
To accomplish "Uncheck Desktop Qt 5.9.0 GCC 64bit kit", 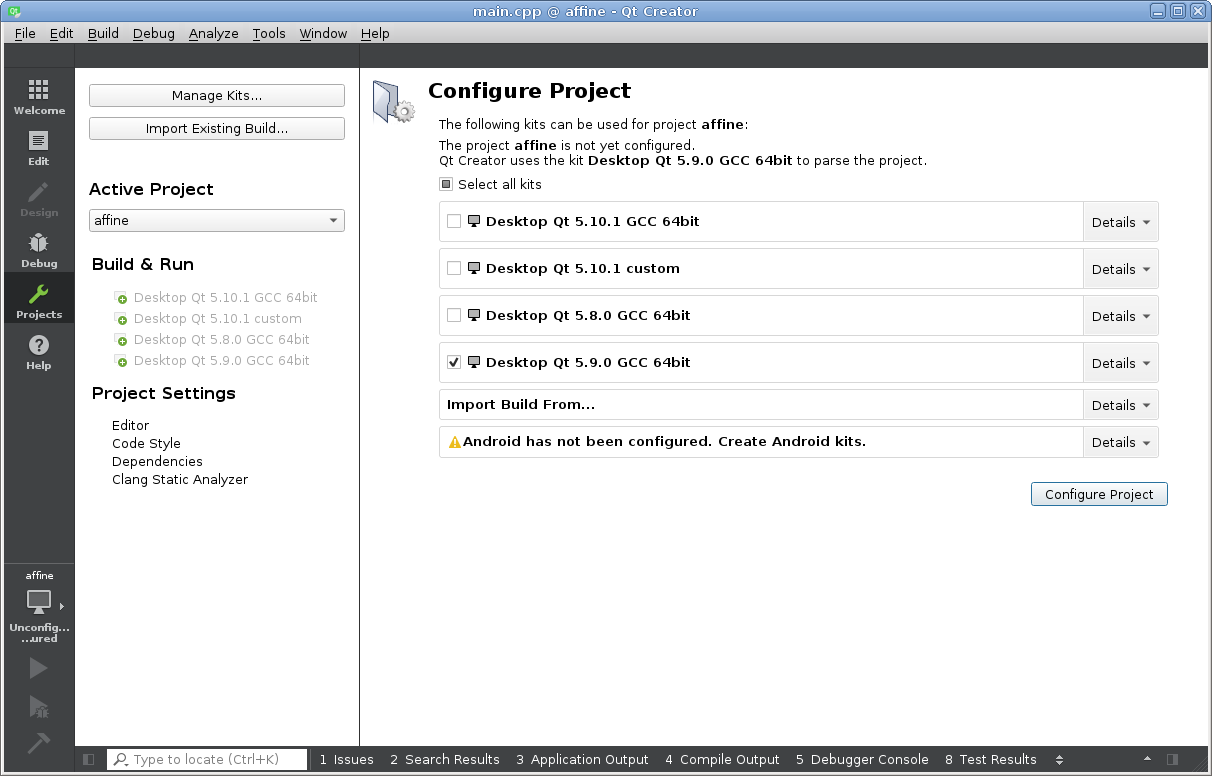I will click(454, 362).
